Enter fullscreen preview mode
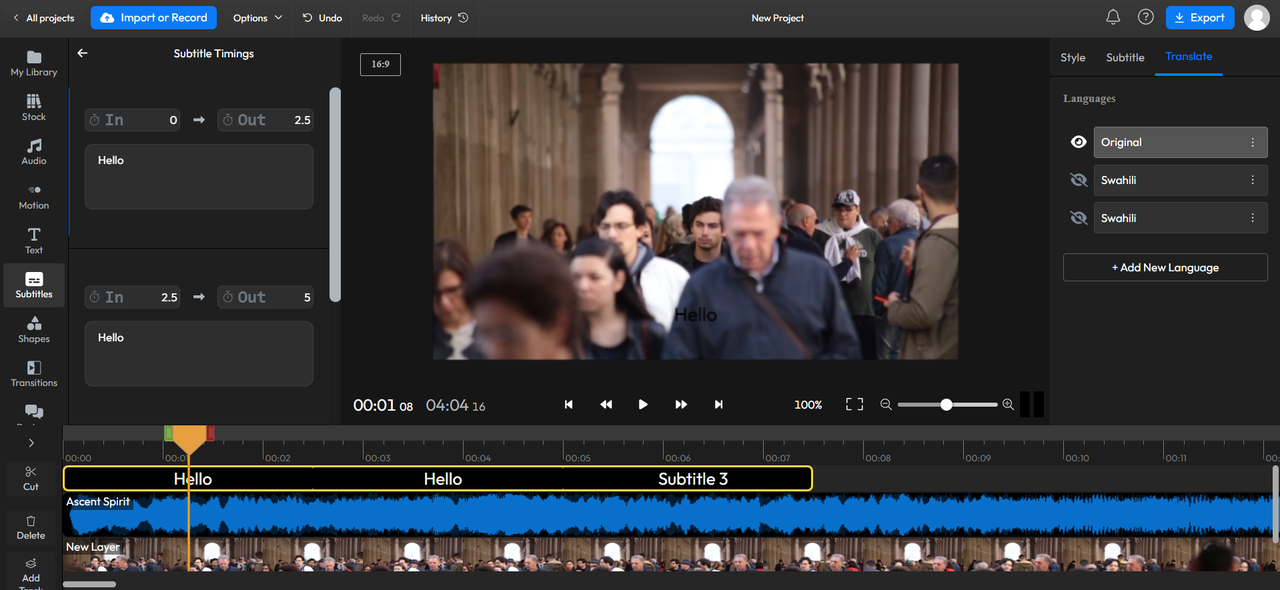Viewport: 1280px width, 590px height. point(854,404)
